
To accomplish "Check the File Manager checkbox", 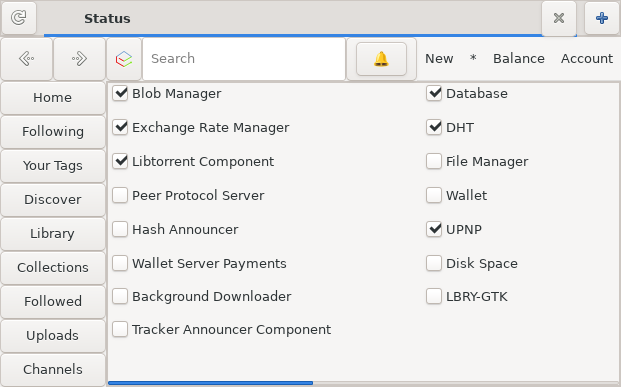I will coord(434,161).
